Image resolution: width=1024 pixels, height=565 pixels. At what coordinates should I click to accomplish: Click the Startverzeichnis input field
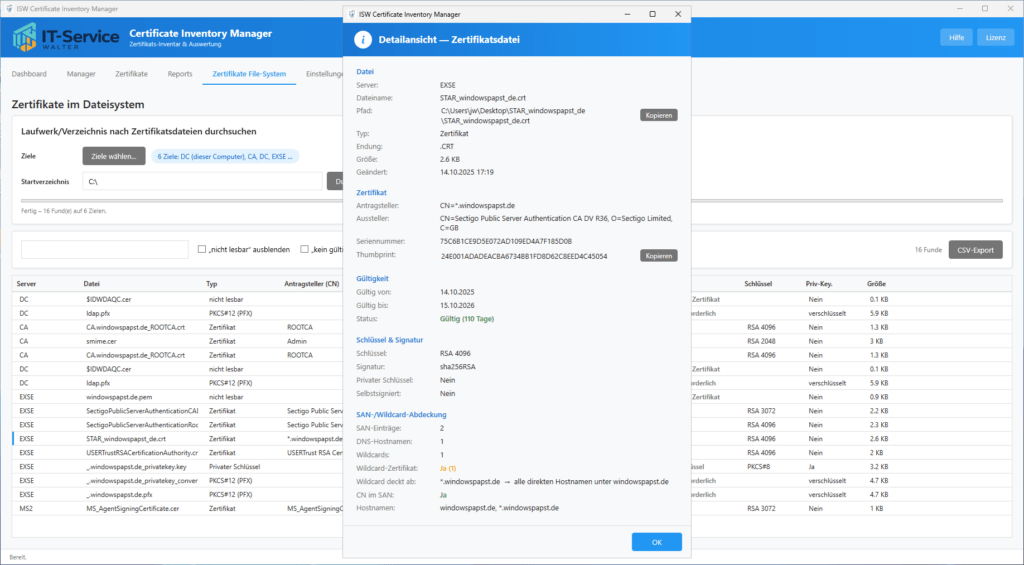pos(202,182)
